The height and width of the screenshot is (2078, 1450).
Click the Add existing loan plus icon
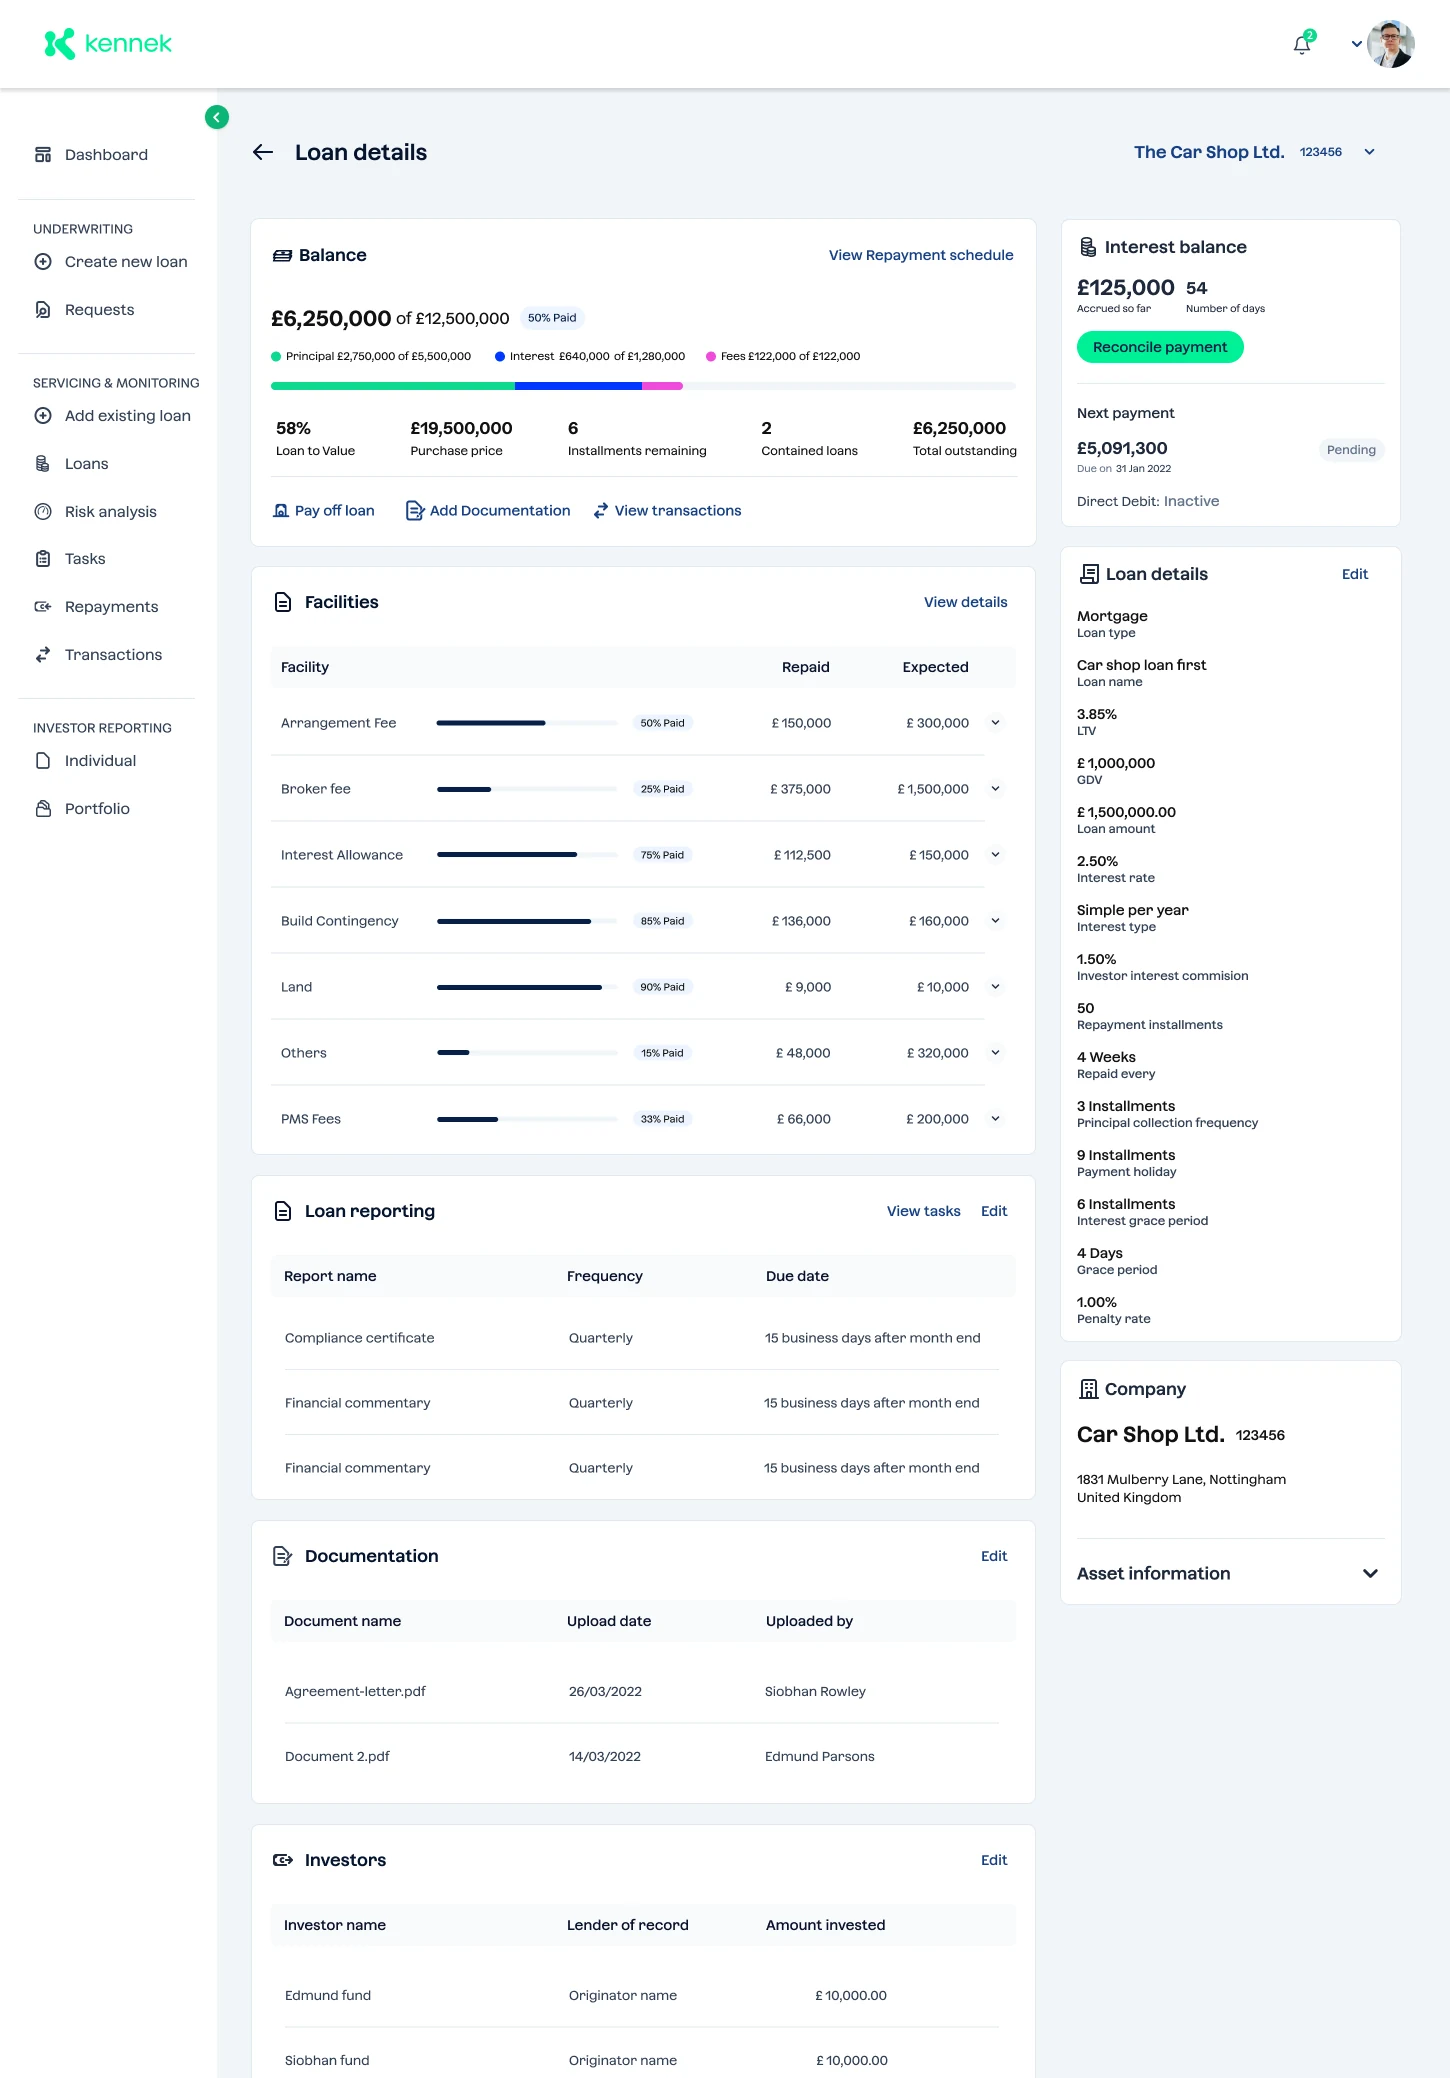click(43, 416)
